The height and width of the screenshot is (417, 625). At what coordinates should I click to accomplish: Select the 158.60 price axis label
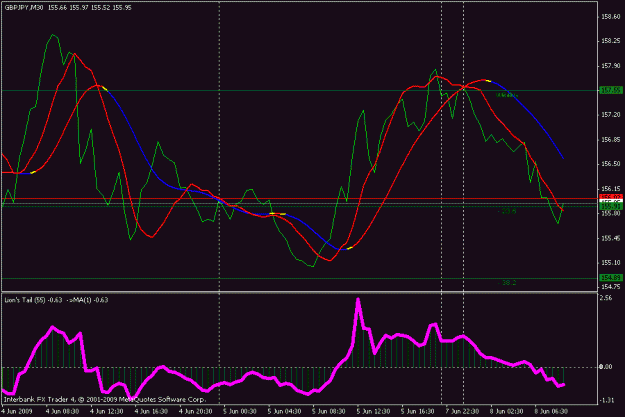[611, 17]
